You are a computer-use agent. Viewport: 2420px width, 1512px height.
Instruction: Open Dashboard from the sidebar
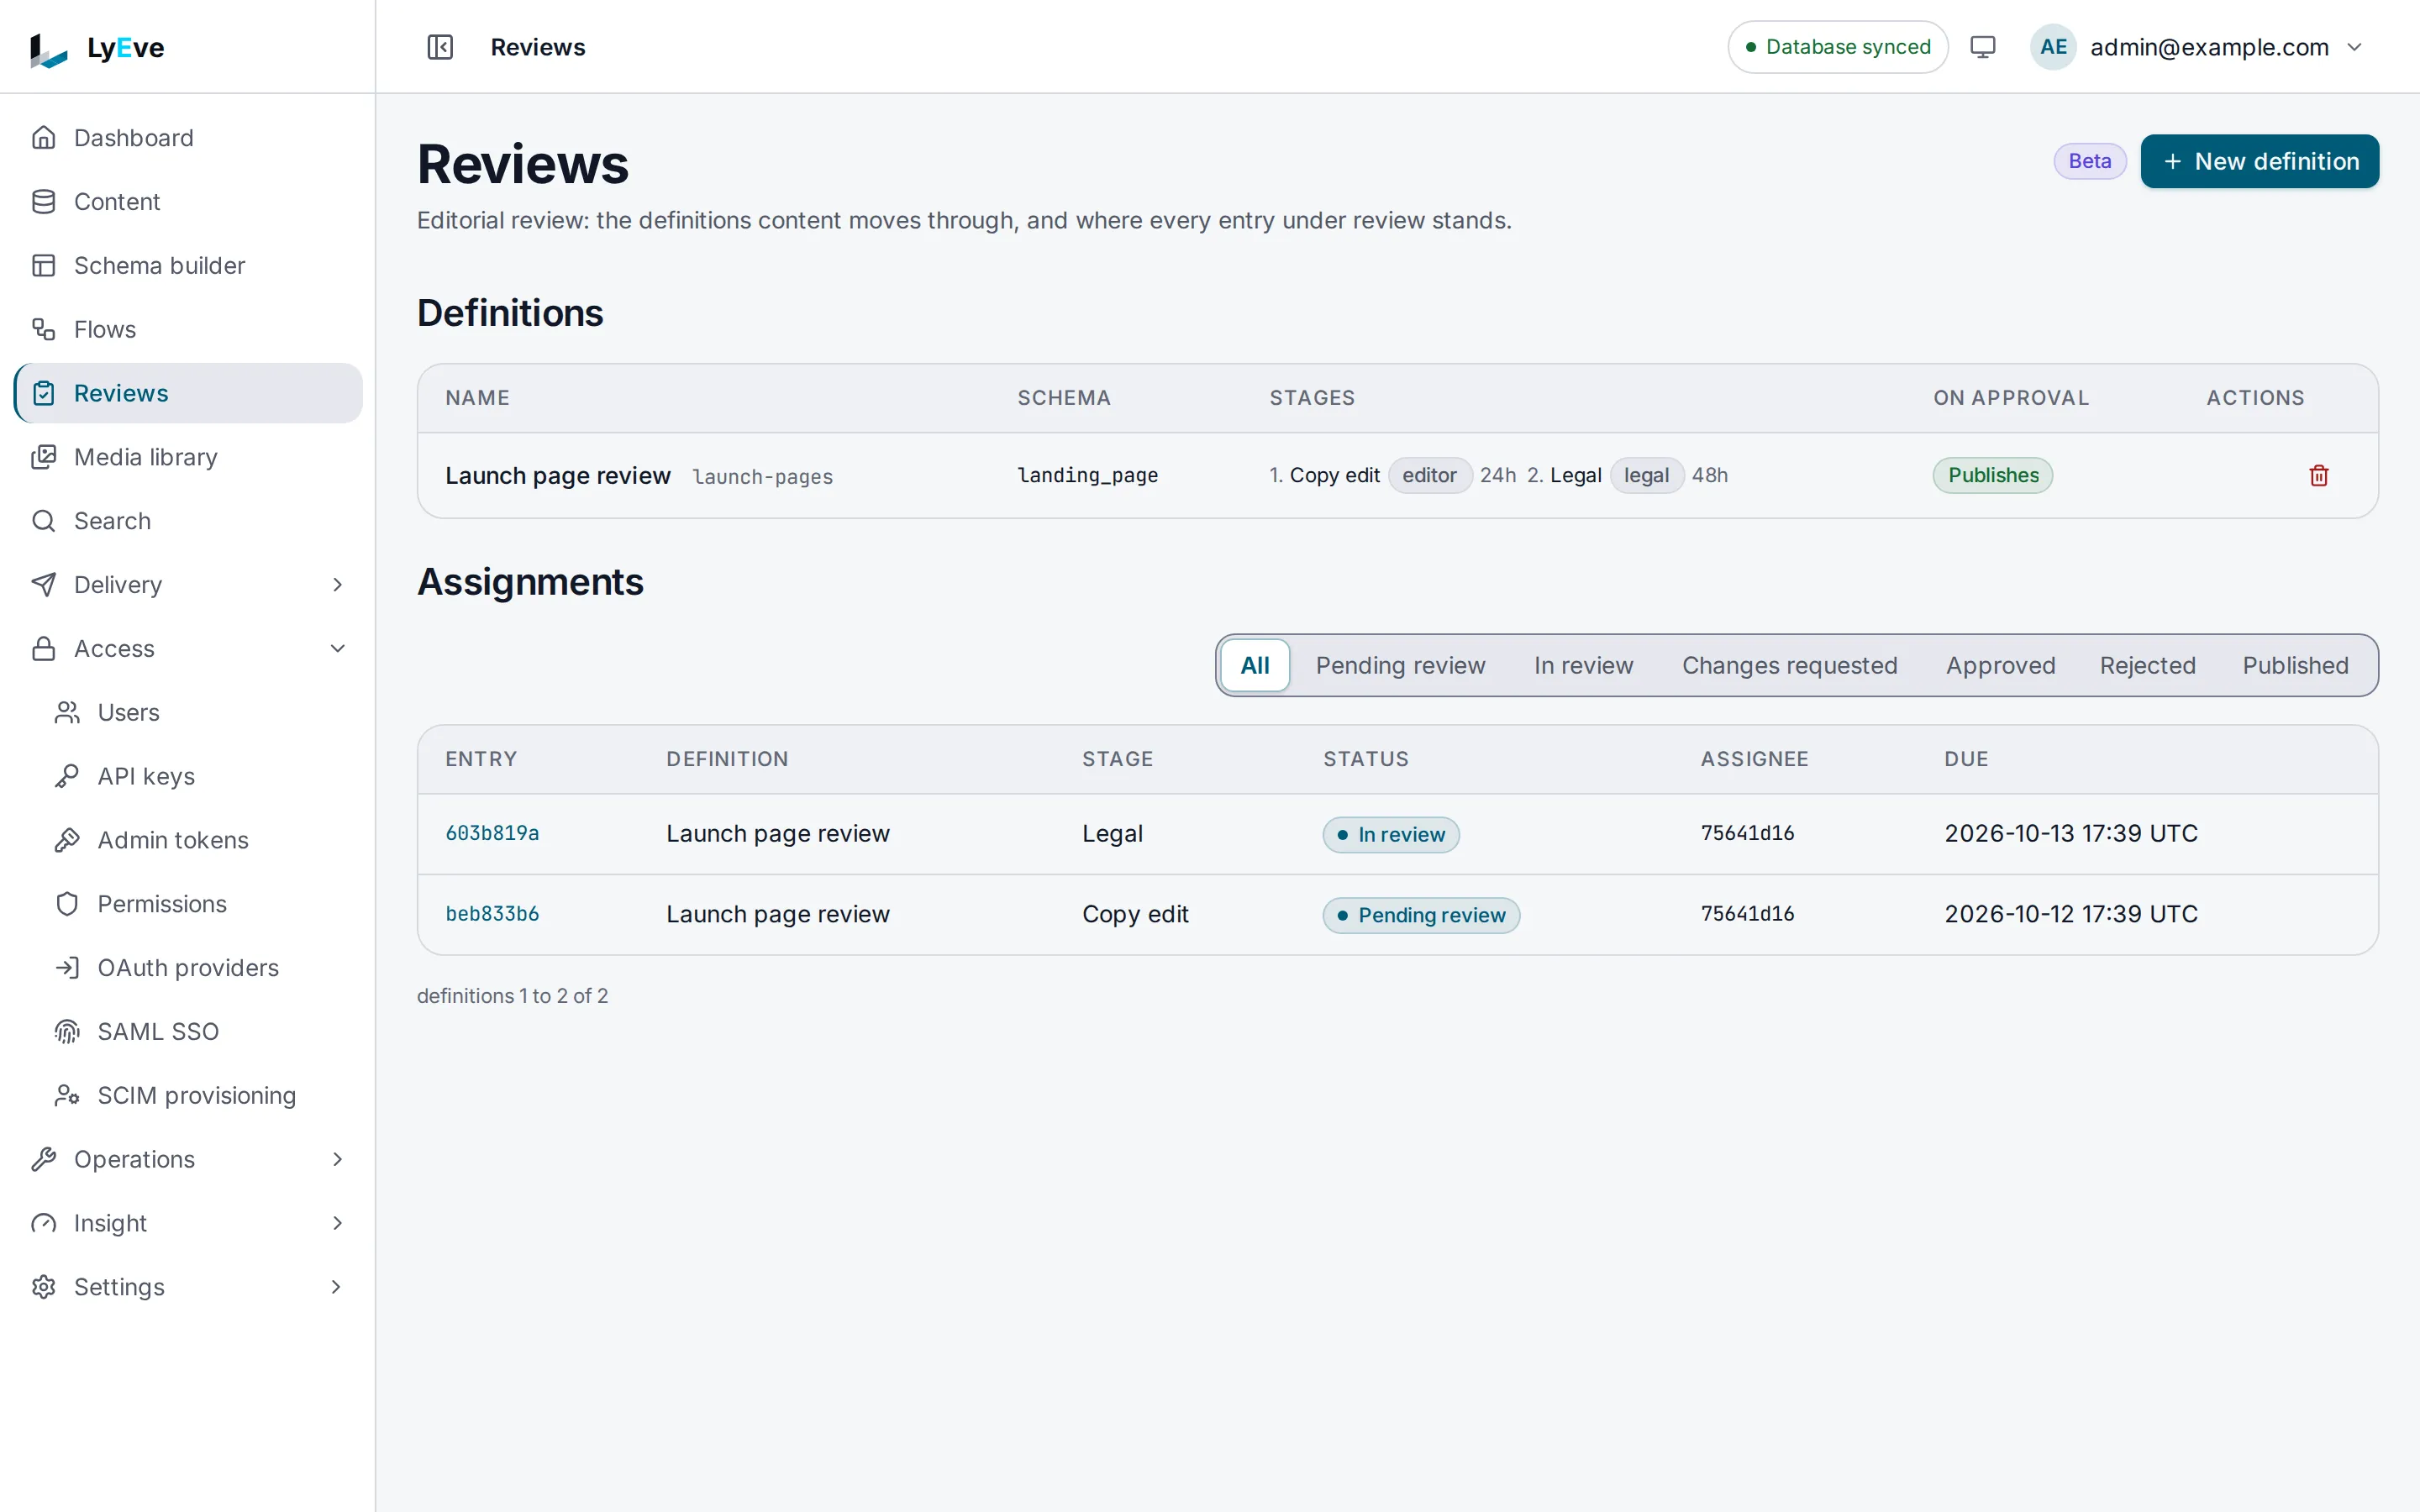click(x=188, y=138)
